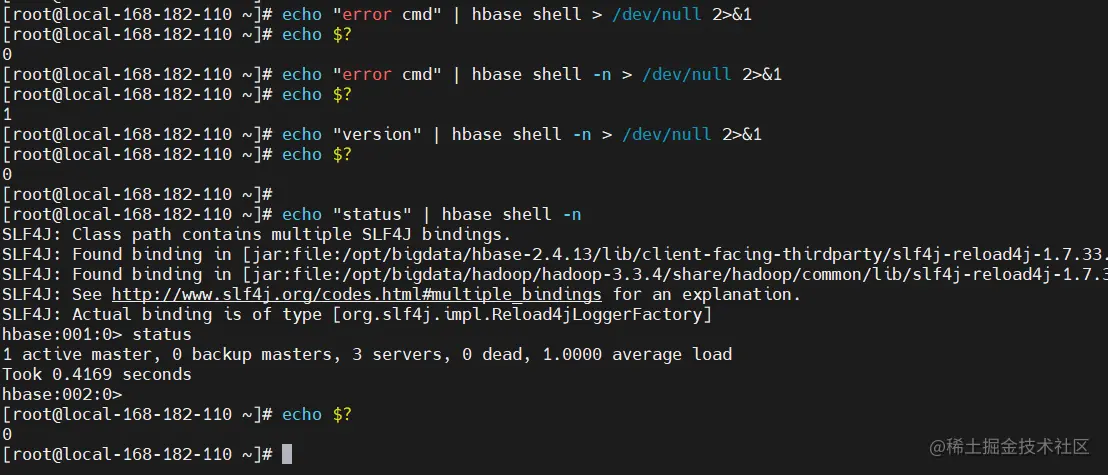The image size is (1108, 475).
Task: Click "/dev/null" in the version command line
Action: click(x=666, y=134)
